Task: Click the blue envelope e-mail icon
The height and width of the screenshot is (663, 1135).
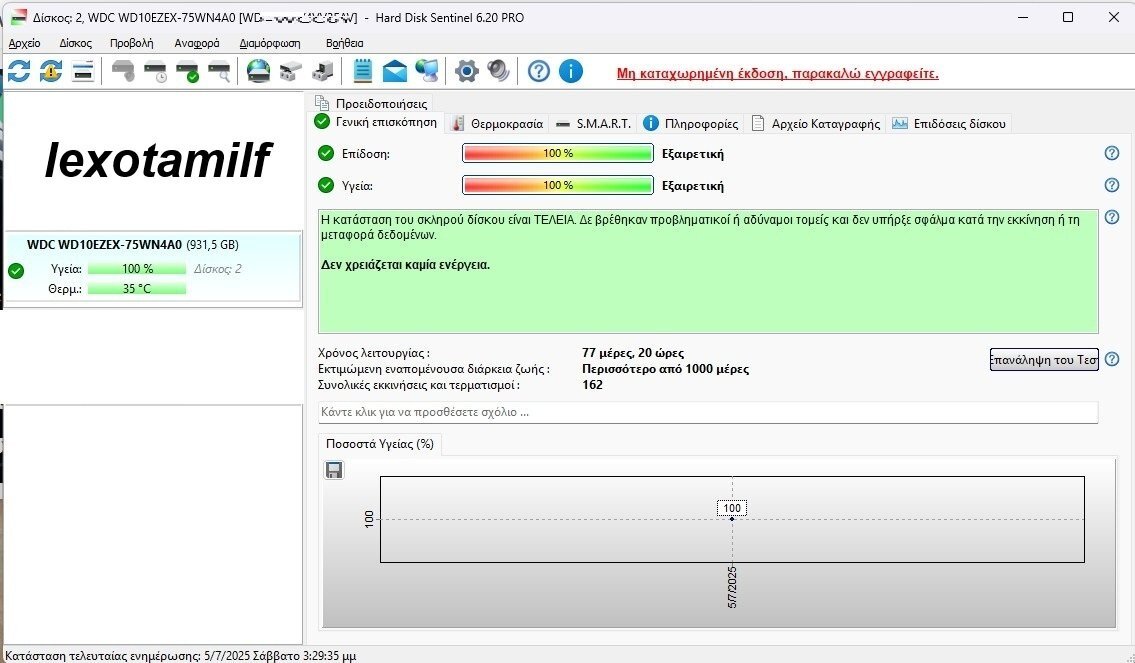Action: coord(394,71)
